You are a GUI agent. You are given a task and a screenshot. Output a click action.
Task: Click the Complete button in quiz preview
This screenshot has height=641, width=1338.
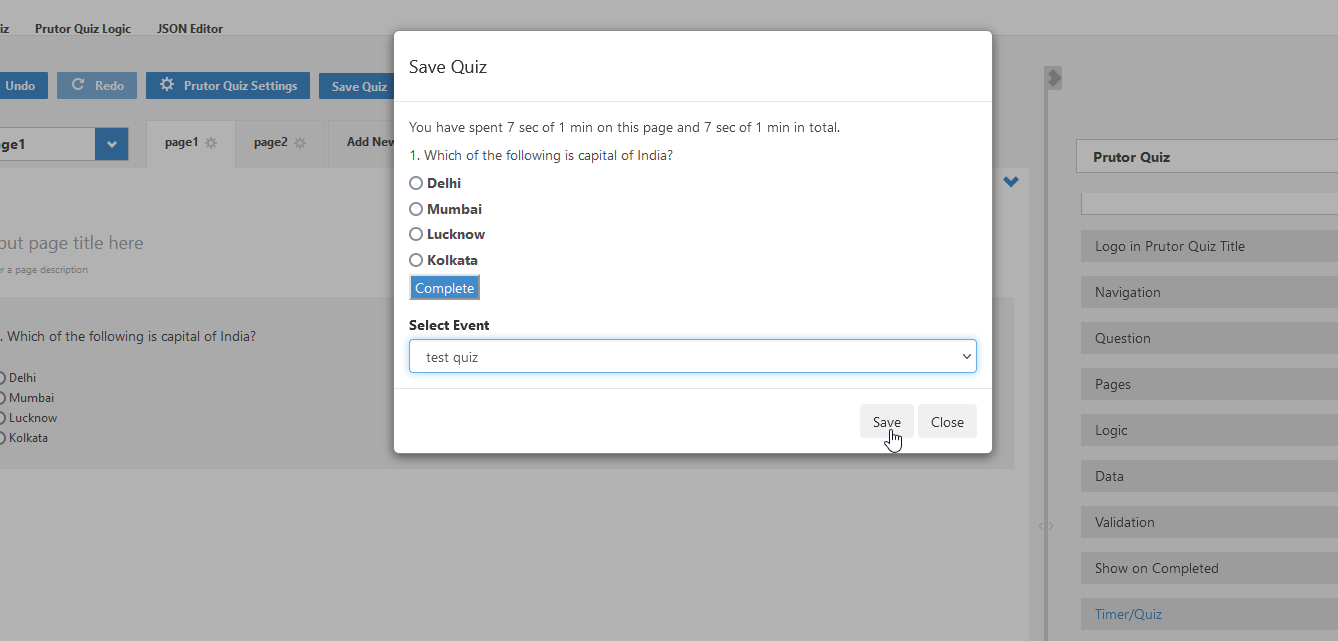[x=444, y=288]
